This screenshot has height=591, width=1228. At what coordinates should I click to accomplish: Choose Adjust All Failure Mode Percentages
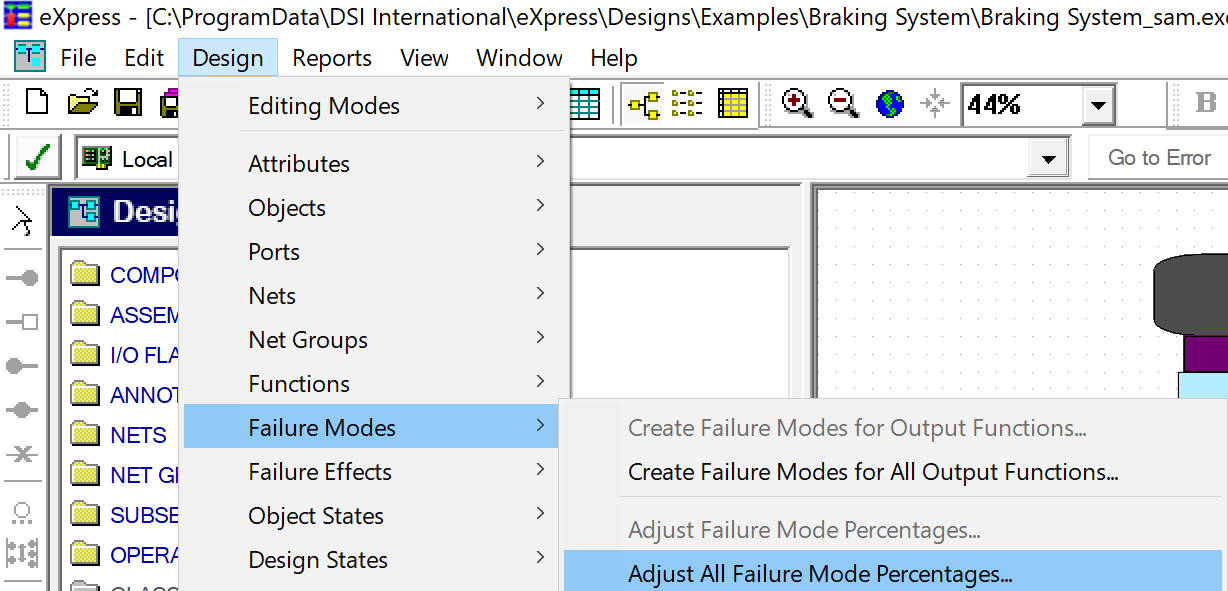coord(893,573)
